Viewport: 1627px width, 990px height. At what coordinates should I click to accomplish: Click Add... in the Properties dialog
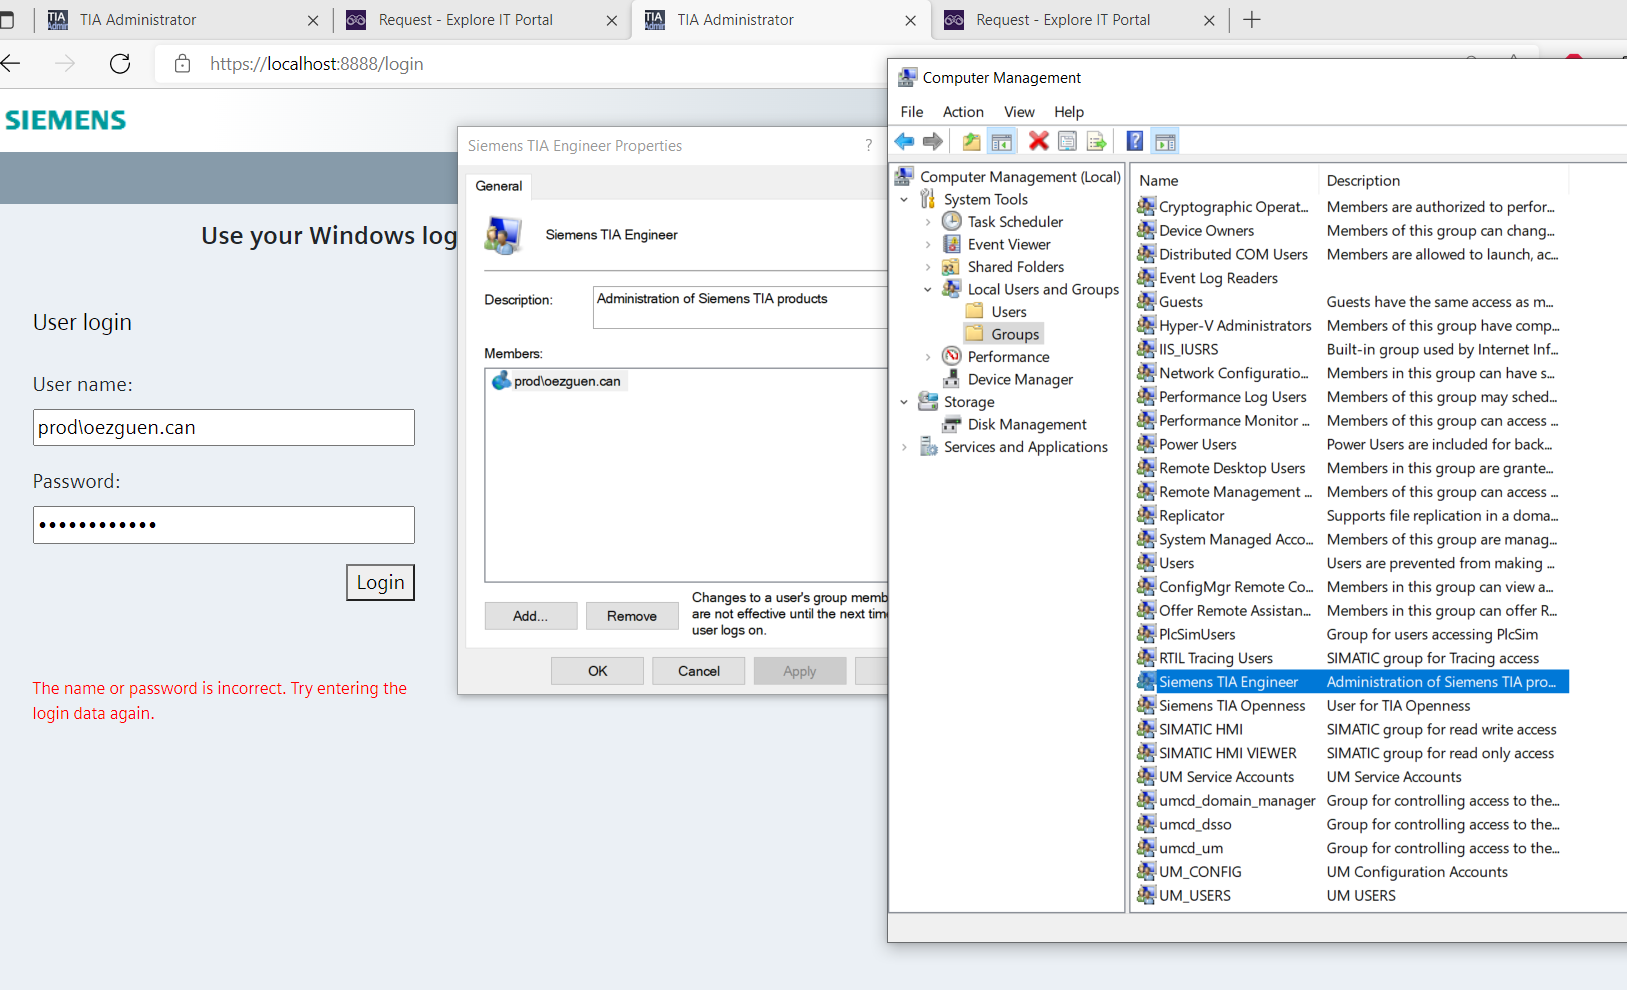point(530,616)
